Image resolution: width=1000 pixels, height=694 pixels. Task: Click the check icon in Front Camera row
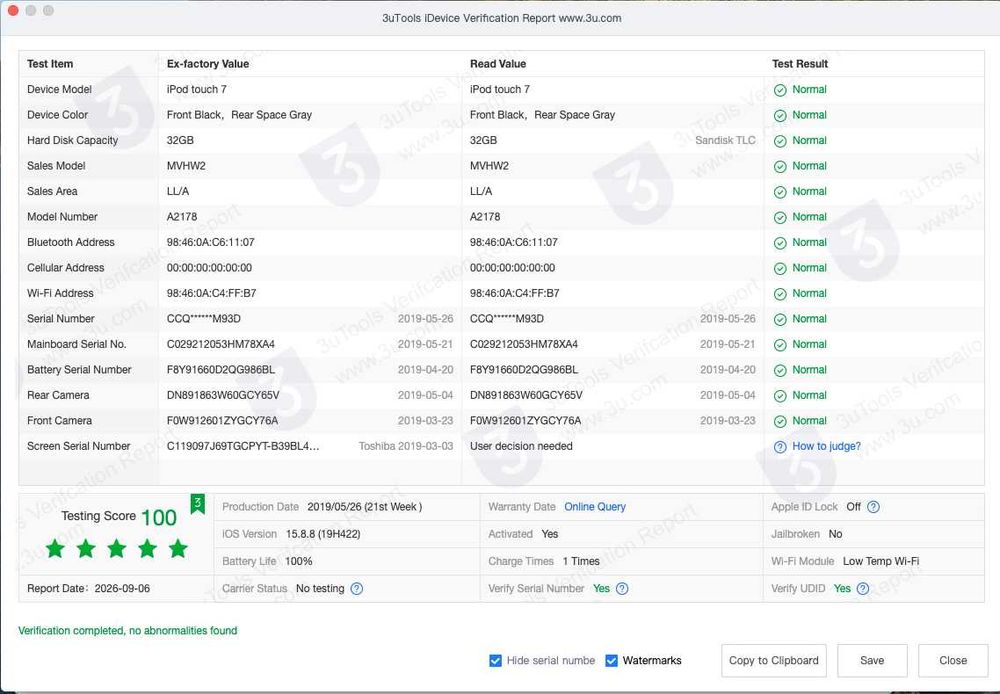(780, 422)
